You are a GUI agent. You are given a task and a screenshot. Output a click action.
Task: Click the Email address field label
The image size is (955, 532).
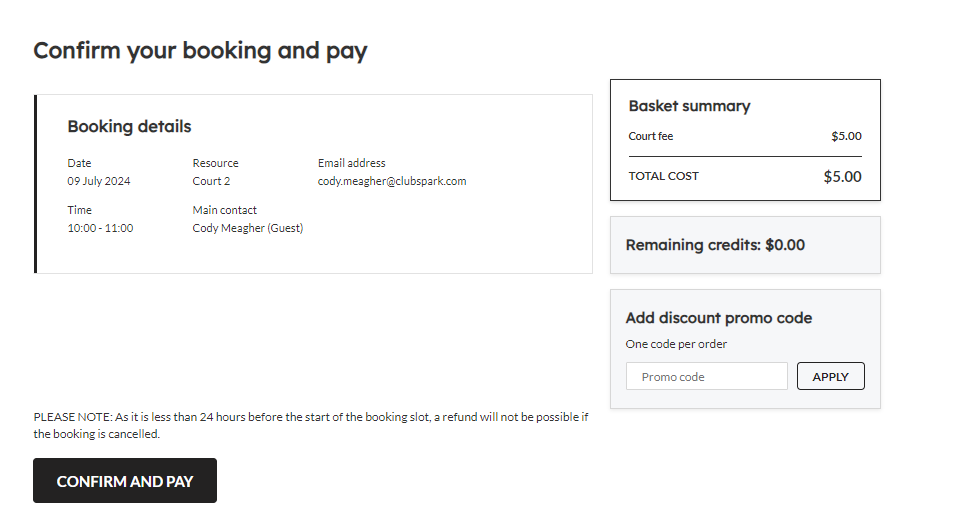coord(351,163)
